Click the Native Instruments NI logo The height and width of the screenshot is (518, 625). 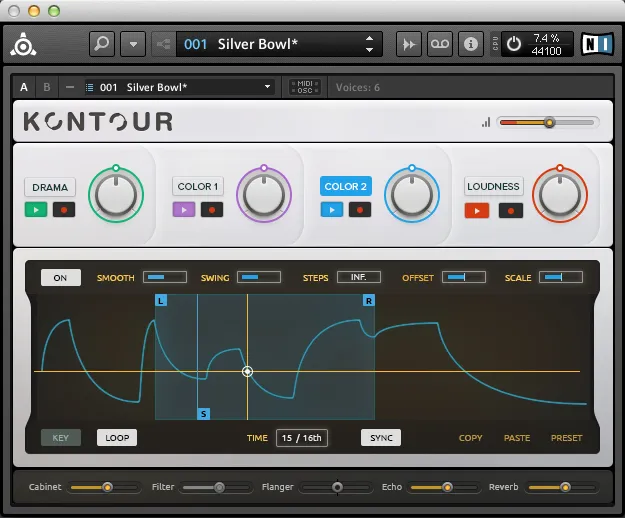597,44
